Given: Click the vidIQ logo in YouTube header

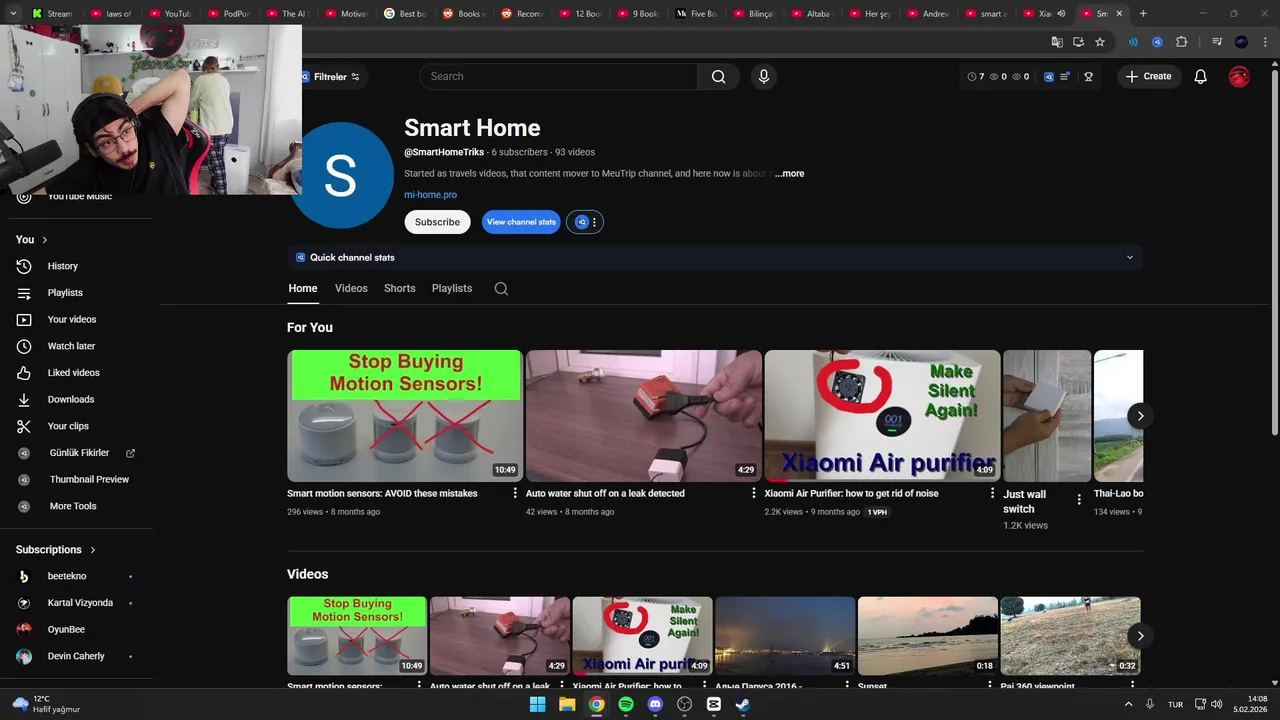Looking at the screenshot, I should pyautogui.click(x=1049, y=76).
